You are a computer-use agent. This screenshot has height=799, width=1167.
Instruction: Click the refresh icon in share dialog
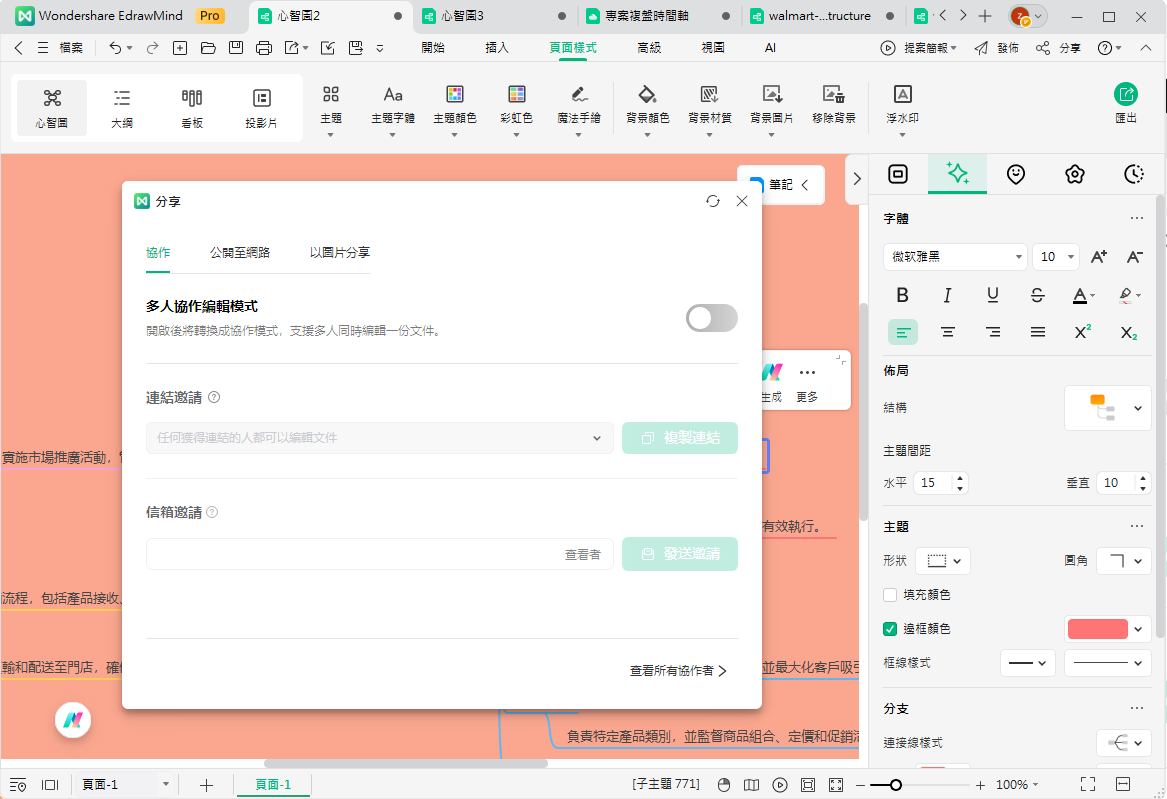[712, 201]
